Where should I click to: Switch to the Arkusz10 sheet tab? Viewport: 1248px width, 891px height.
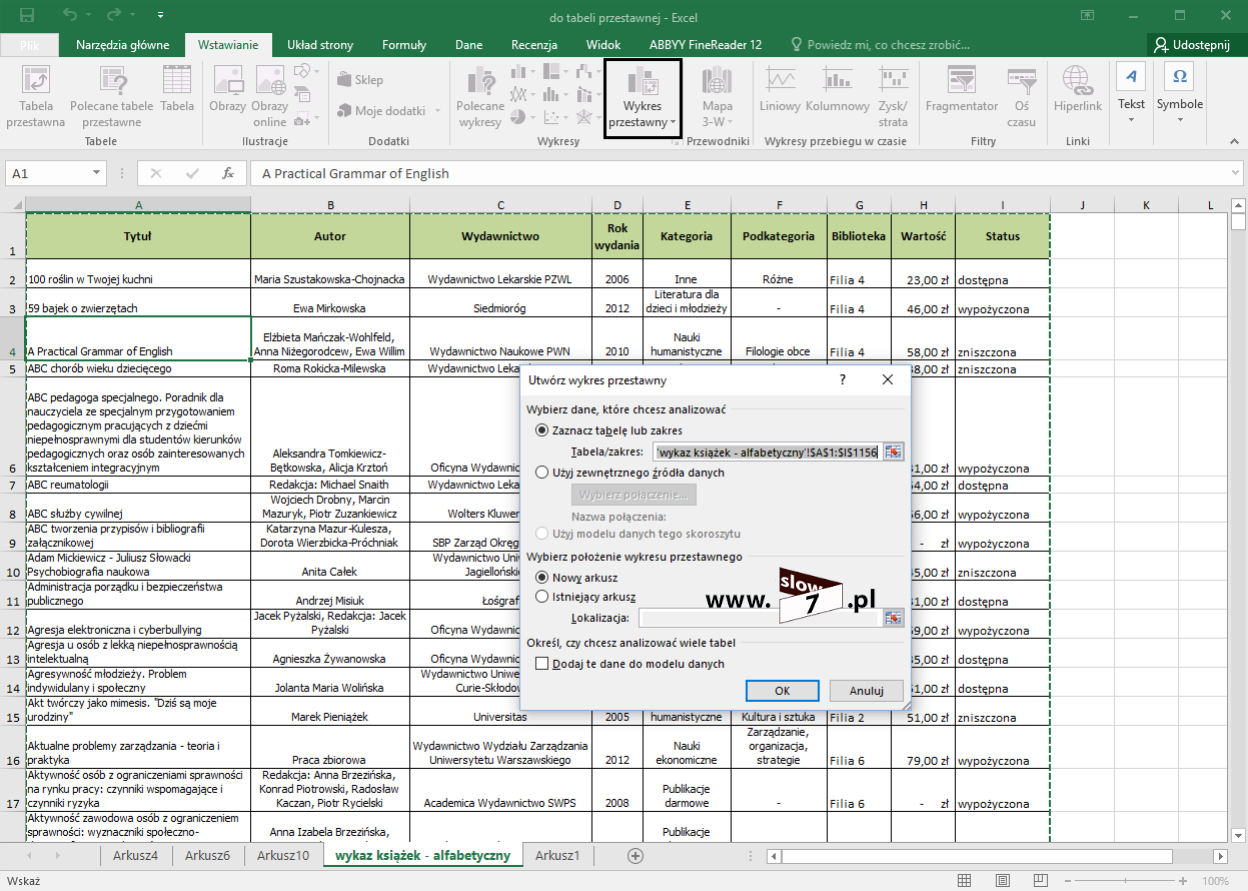pyautogui.click(x=283, y=855)
